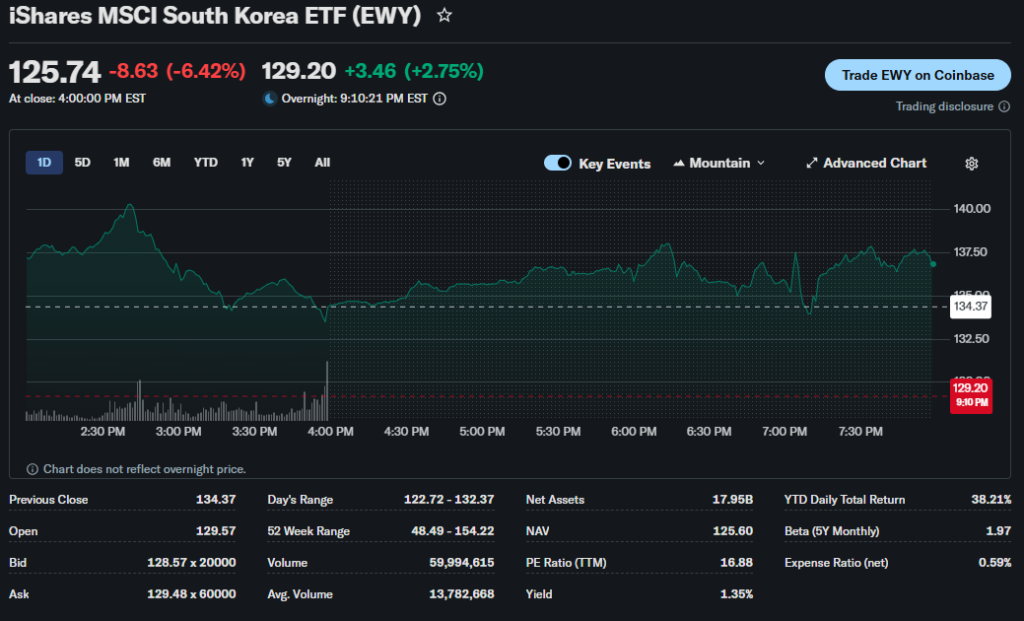1024x621 pixels.
Task: Select the 1D time range tab
Action: point(44,163)
